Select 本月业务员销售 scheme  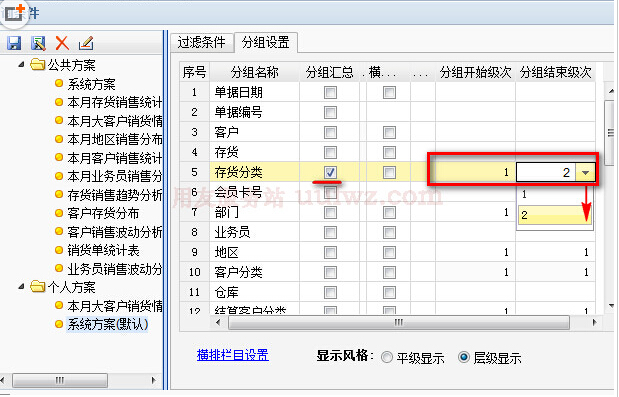114,176
